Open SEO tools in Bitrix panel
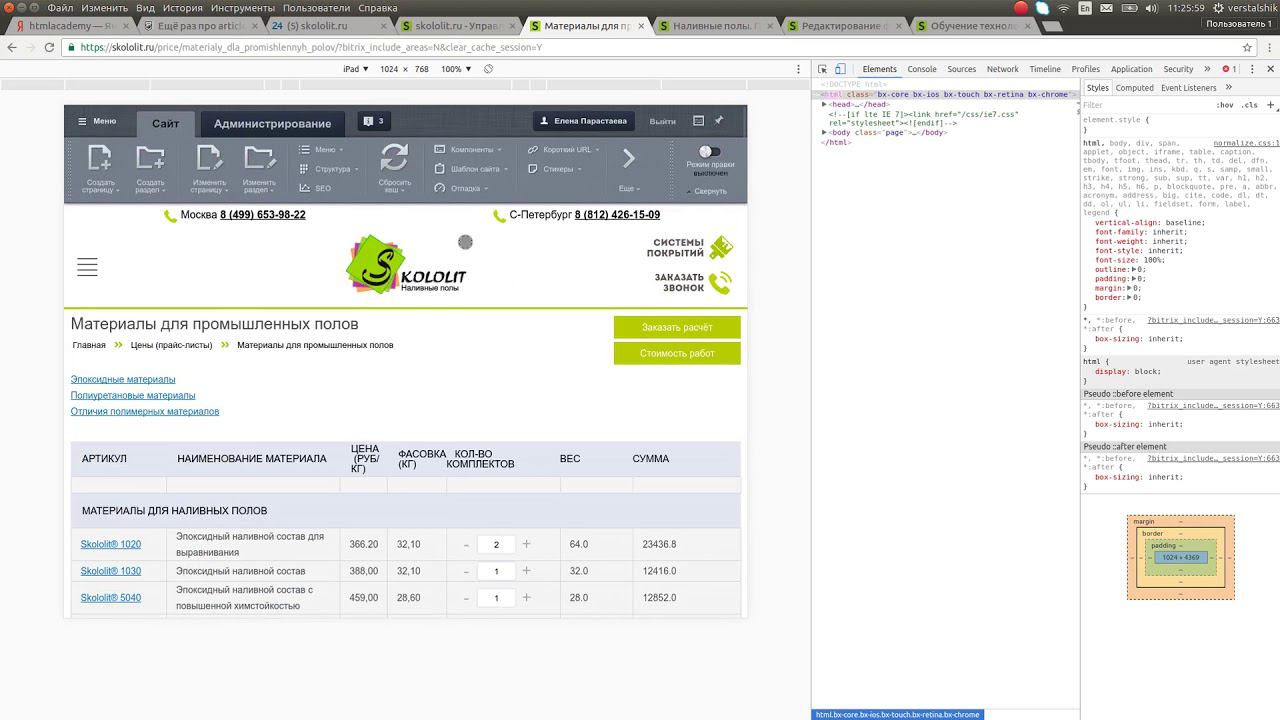Screen dimensions: 1280x720 [x=315, y=188]
